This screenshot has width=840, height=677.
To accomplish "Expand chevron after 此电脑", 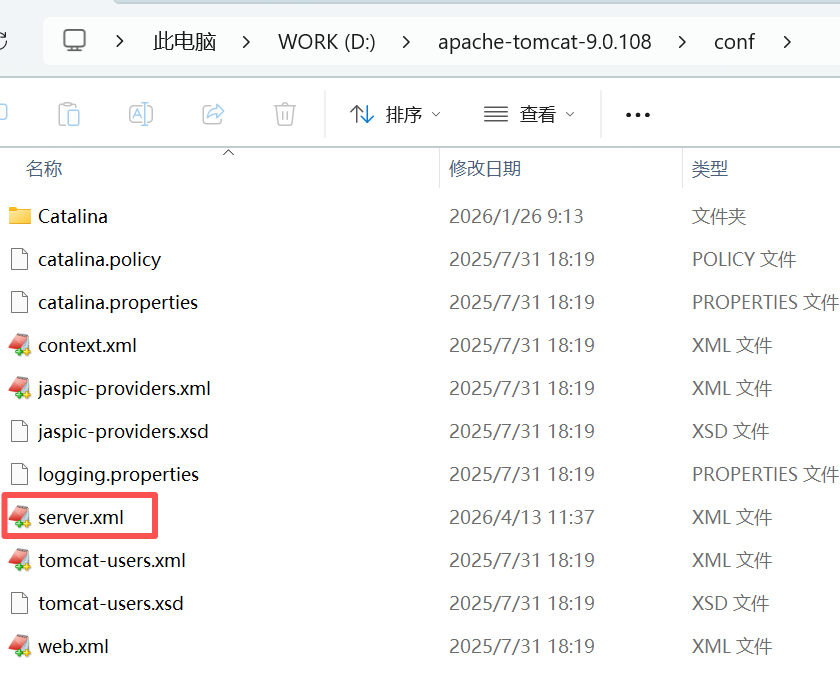I will 246,41.
